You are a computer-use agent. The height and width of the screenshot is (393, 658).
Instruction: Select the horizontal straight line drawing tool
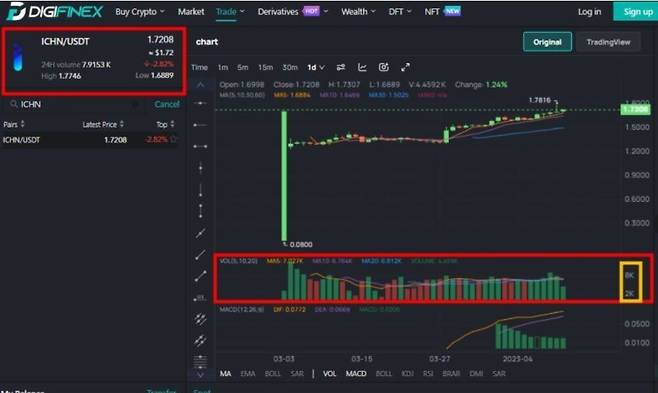[x=200, y=103]
